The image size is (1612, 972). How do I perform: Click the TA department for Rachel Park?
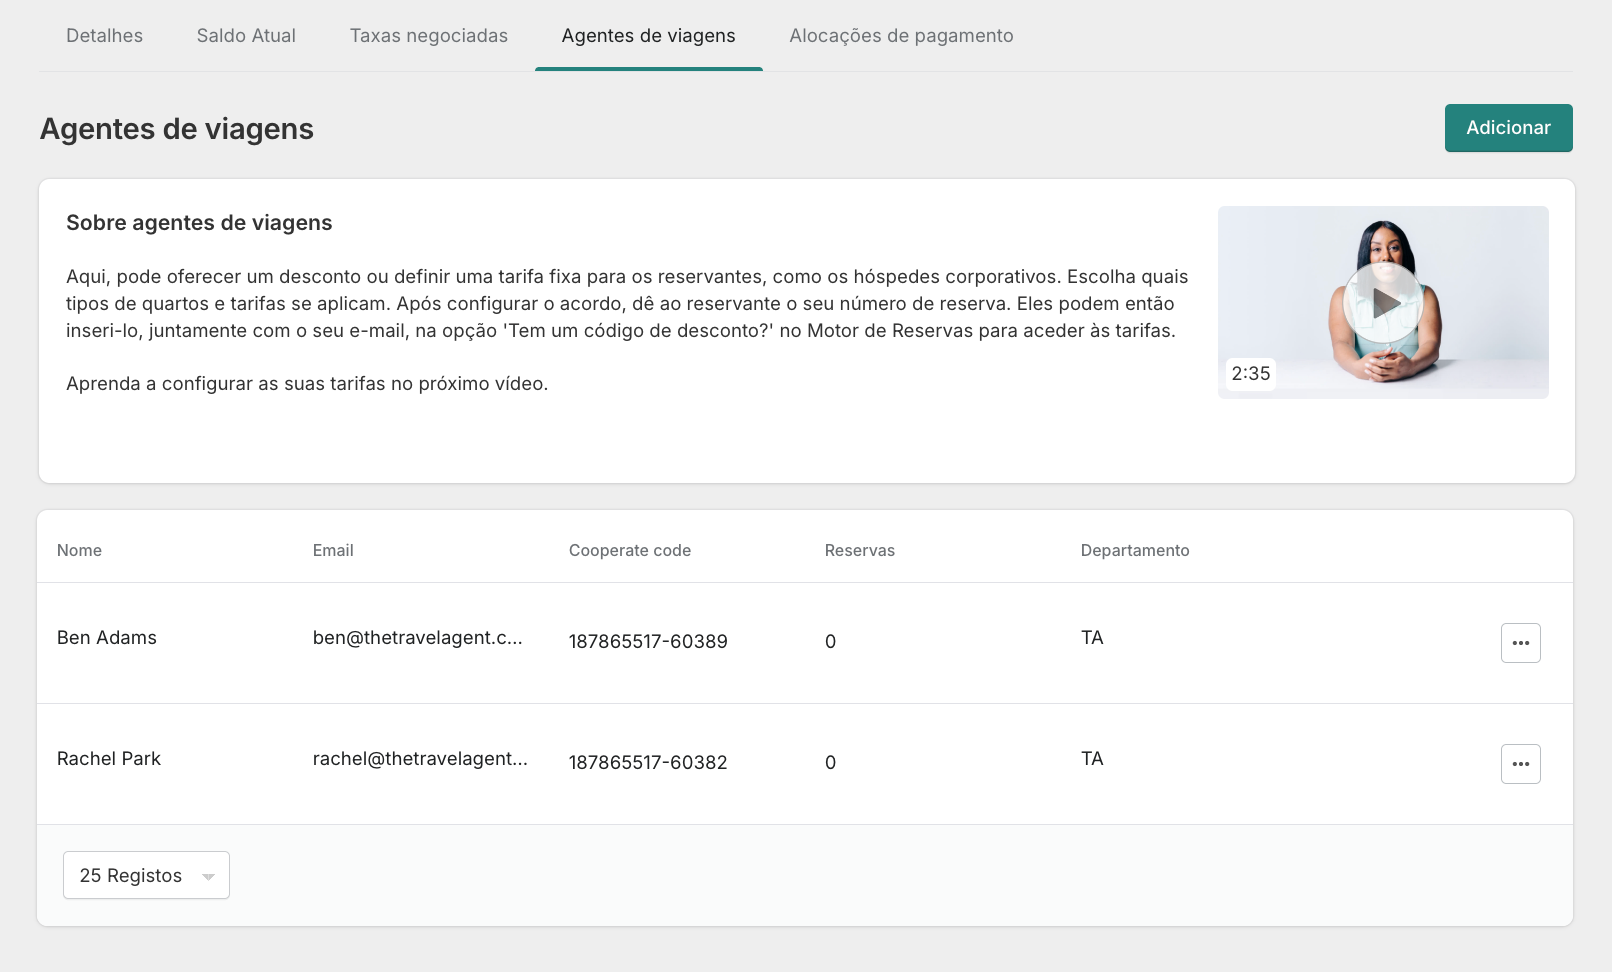click(x=1092, y=759)
